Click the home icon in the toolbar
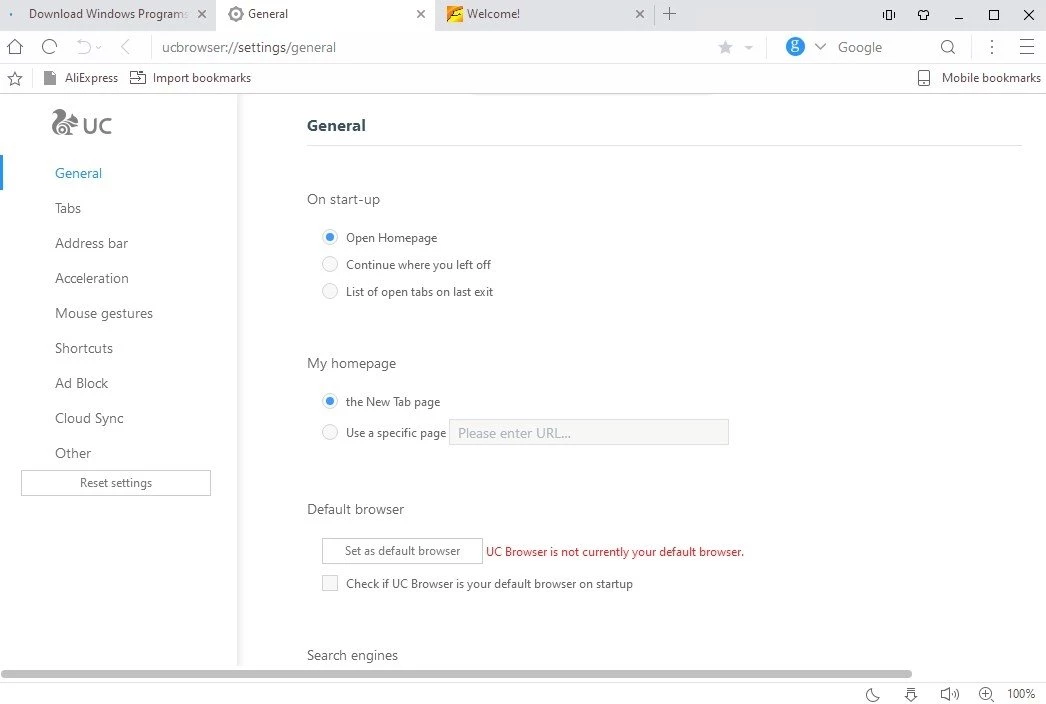Screen dimensions: 1046x704 click(x=15, y=47)
